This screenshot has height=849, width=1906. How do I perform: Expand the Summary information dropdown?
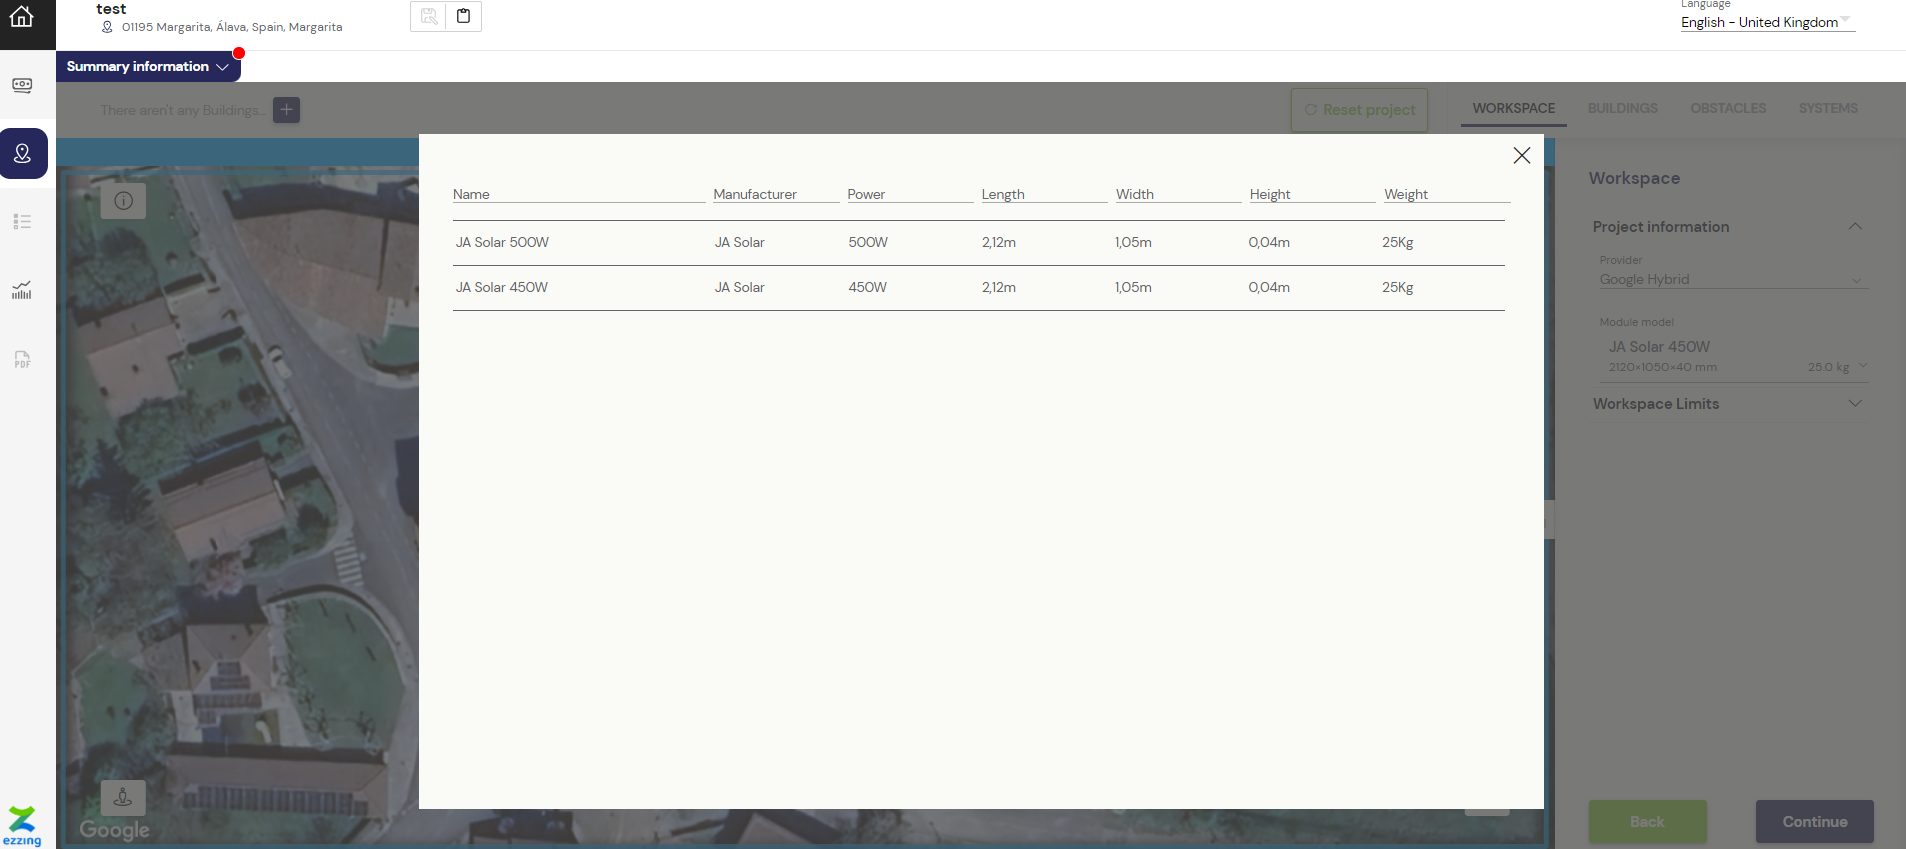148,66
